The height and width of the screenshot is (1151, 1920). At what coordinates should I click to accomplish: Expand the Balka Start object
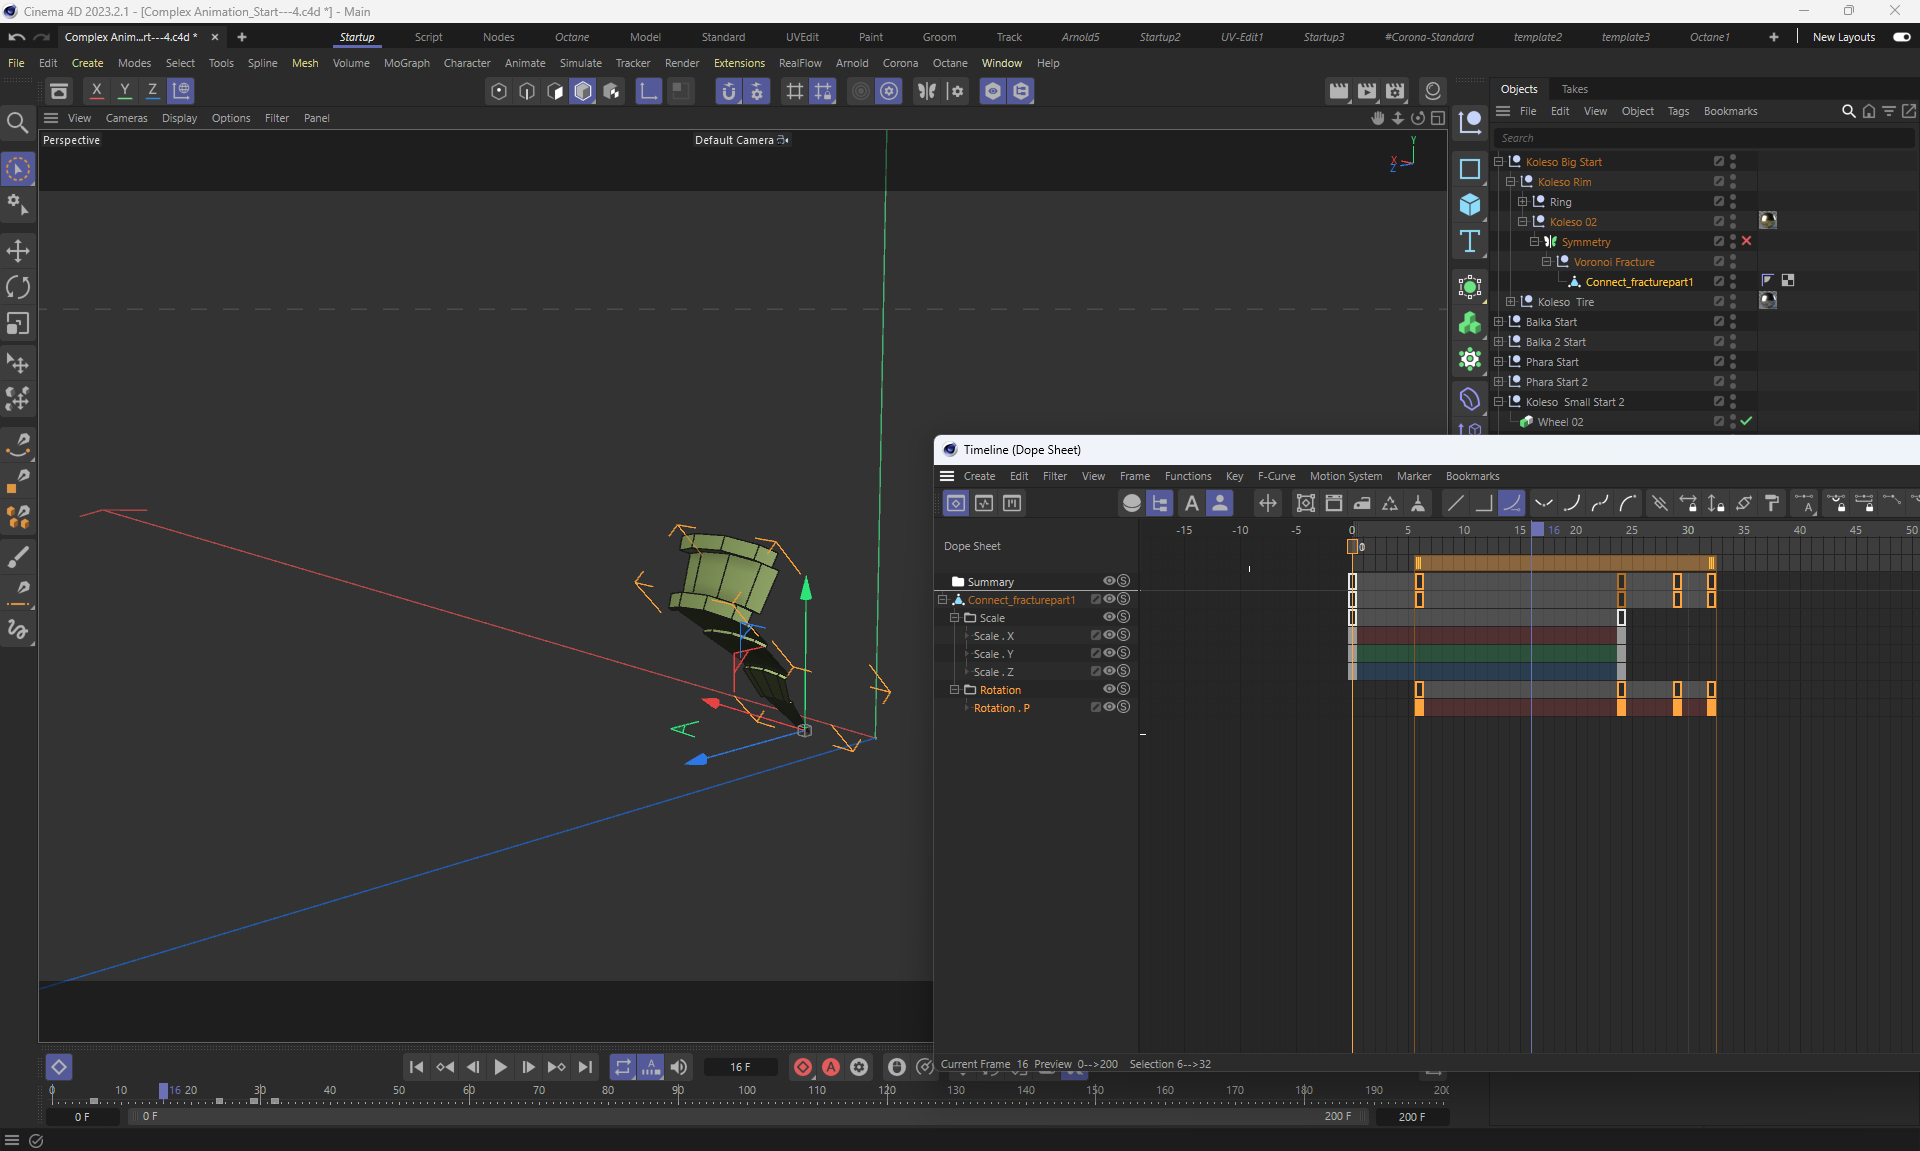pos(1499,322)
